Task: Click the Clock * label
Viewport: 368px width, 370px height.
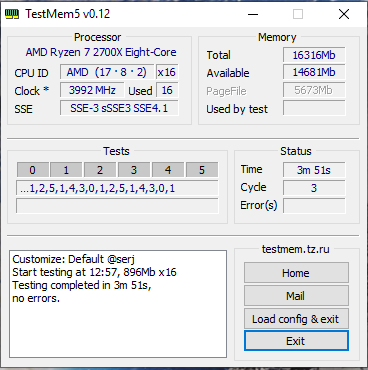Action: pyautogui.click(x=32, y=91)
